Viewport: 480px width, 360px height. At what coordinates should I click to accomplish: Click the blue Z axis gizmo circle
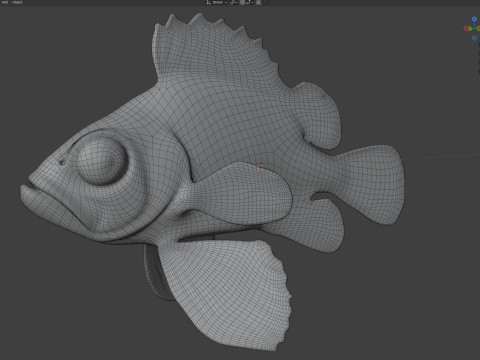tap(474, 19)
